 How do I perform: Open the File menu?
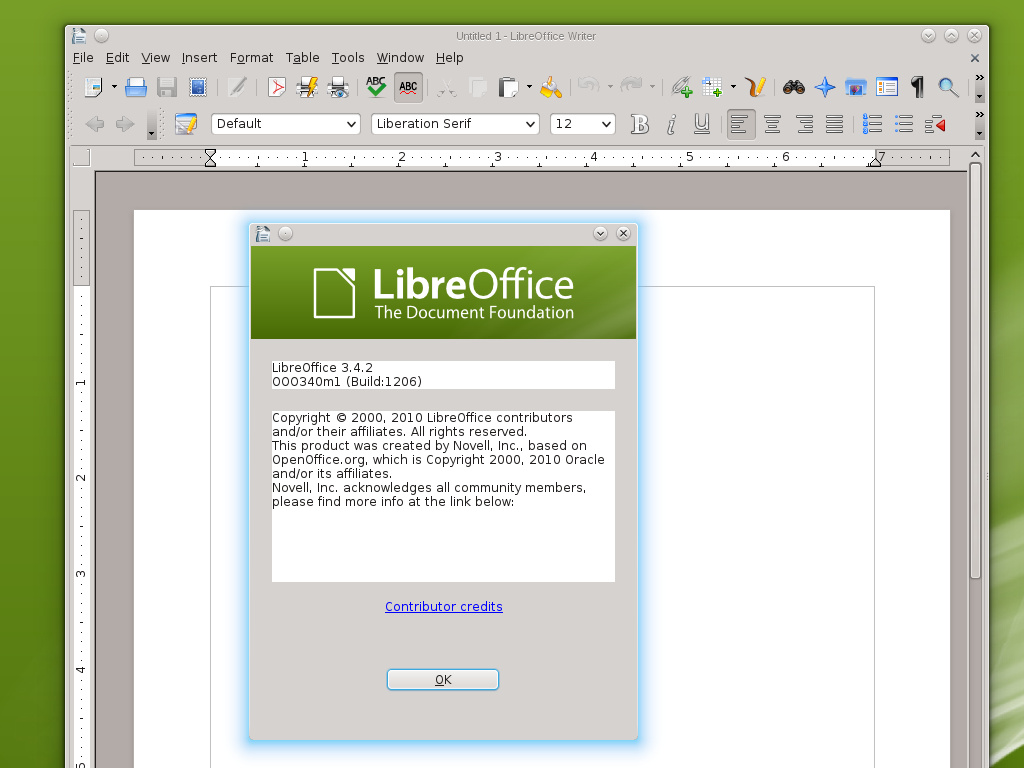83,57
